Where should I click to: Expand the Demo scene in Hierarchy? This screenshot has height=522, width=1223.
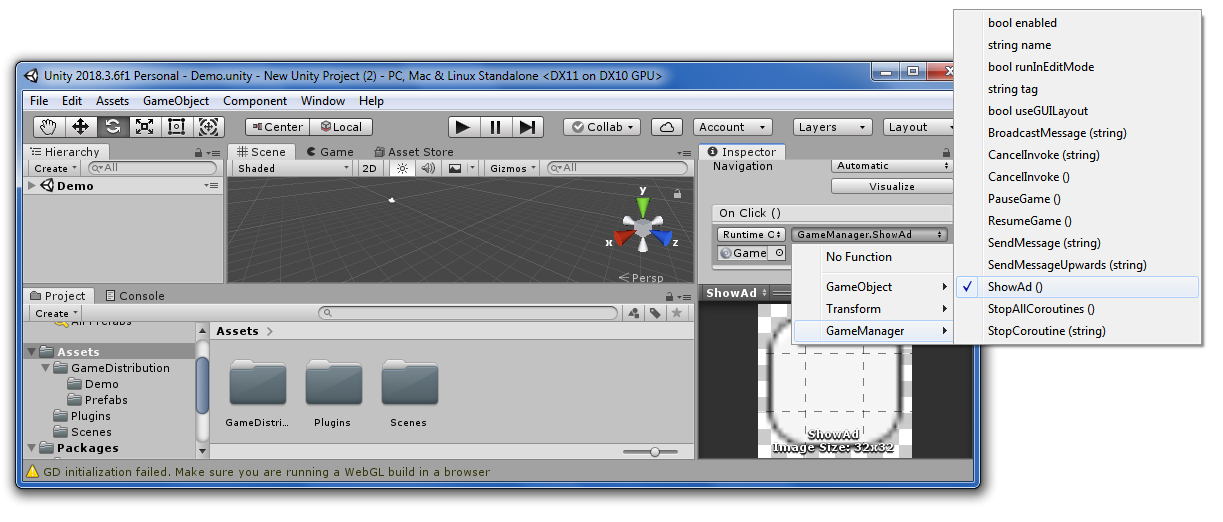pyautogui.click(x=32, y=186)
